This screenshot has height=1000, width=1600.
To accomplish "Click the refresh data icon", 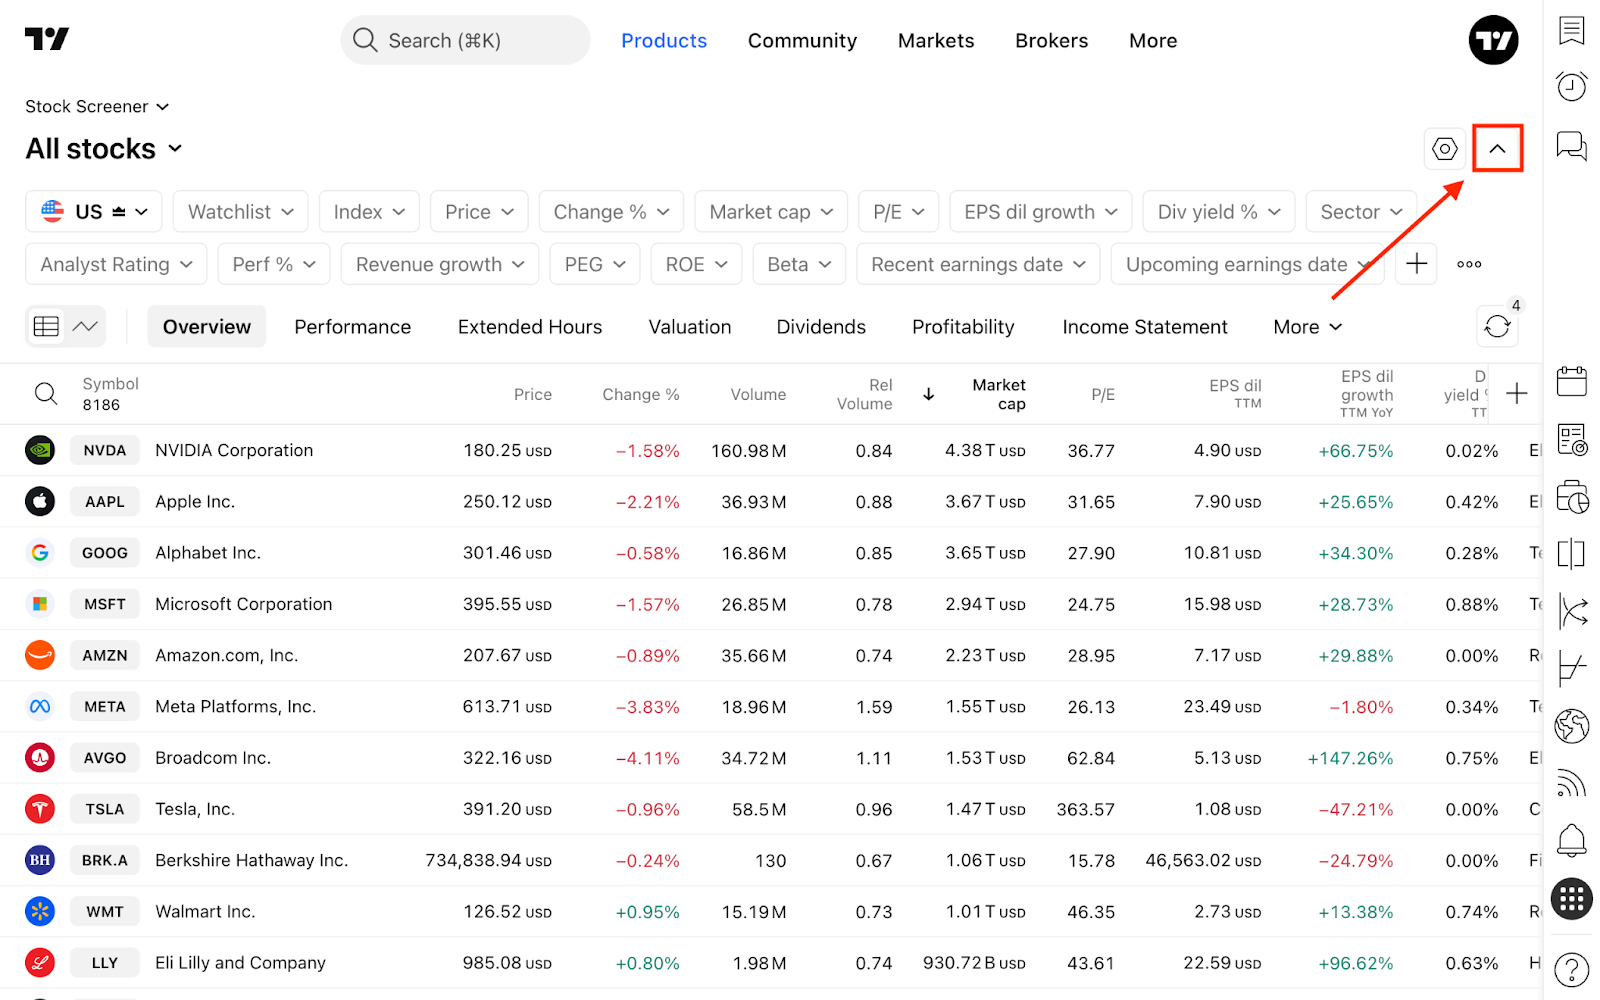I will pos(1497,326).
